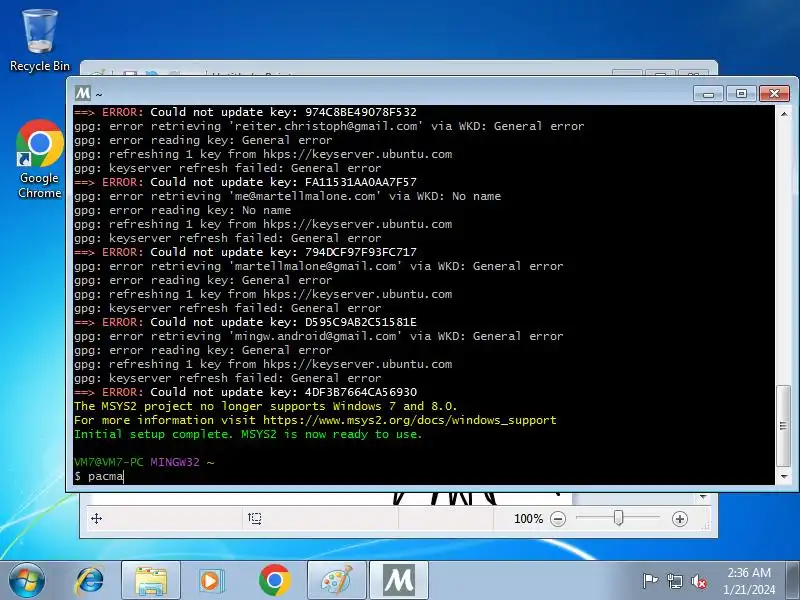Viewport: 800px width, 600px height.
Task: Click error line with key FA11531AA0AA7F57
Action: point(245,182)
